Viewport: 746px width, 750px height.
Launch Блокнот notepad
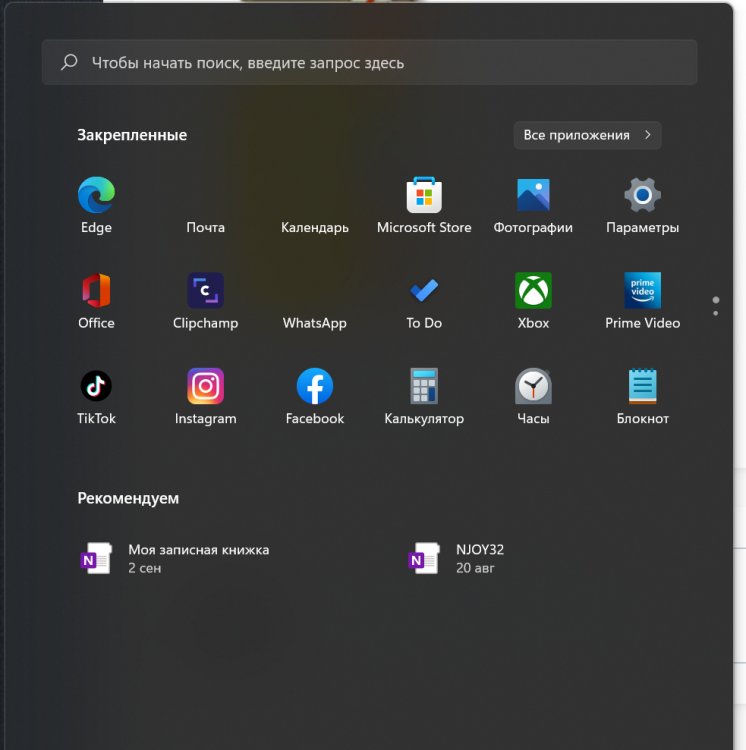click(642, 396)
